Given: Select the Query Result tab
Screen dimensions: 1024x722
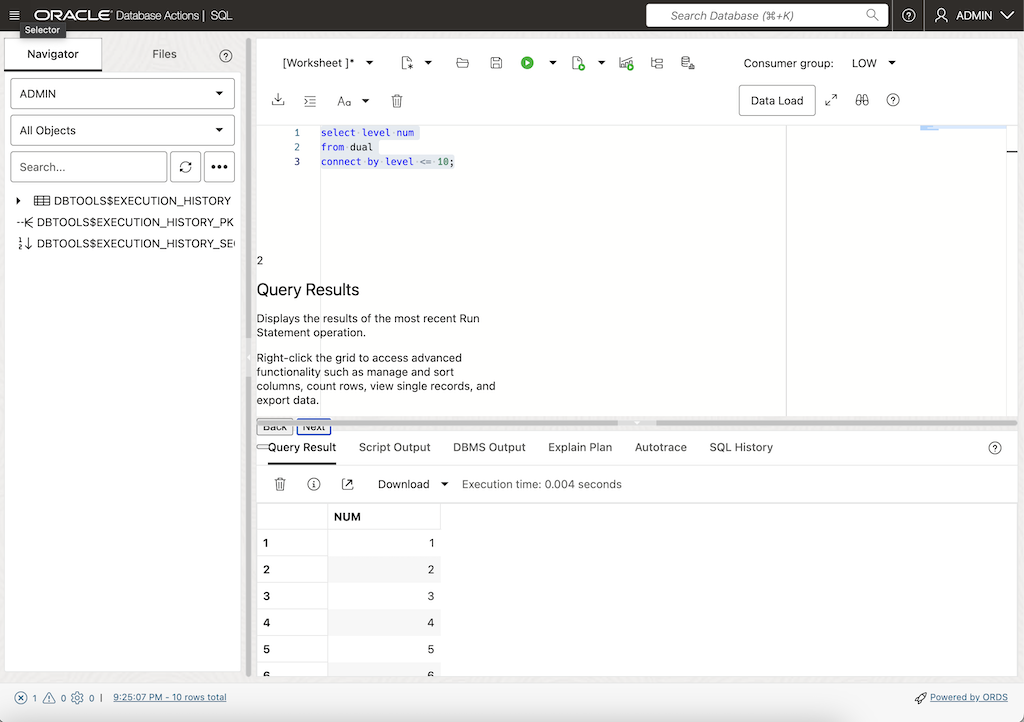Looking at the screenshot, I should click(x=302, y=447).
